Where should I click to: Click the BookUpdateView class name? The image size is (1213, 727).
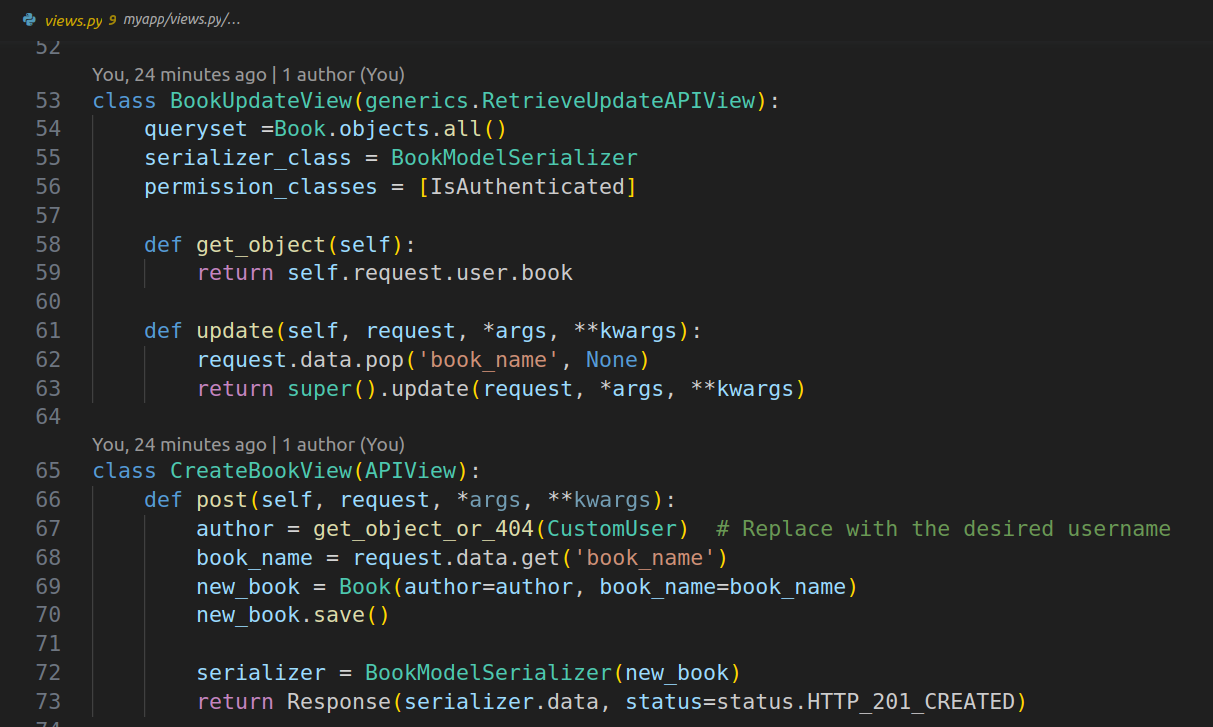point(261,100)
